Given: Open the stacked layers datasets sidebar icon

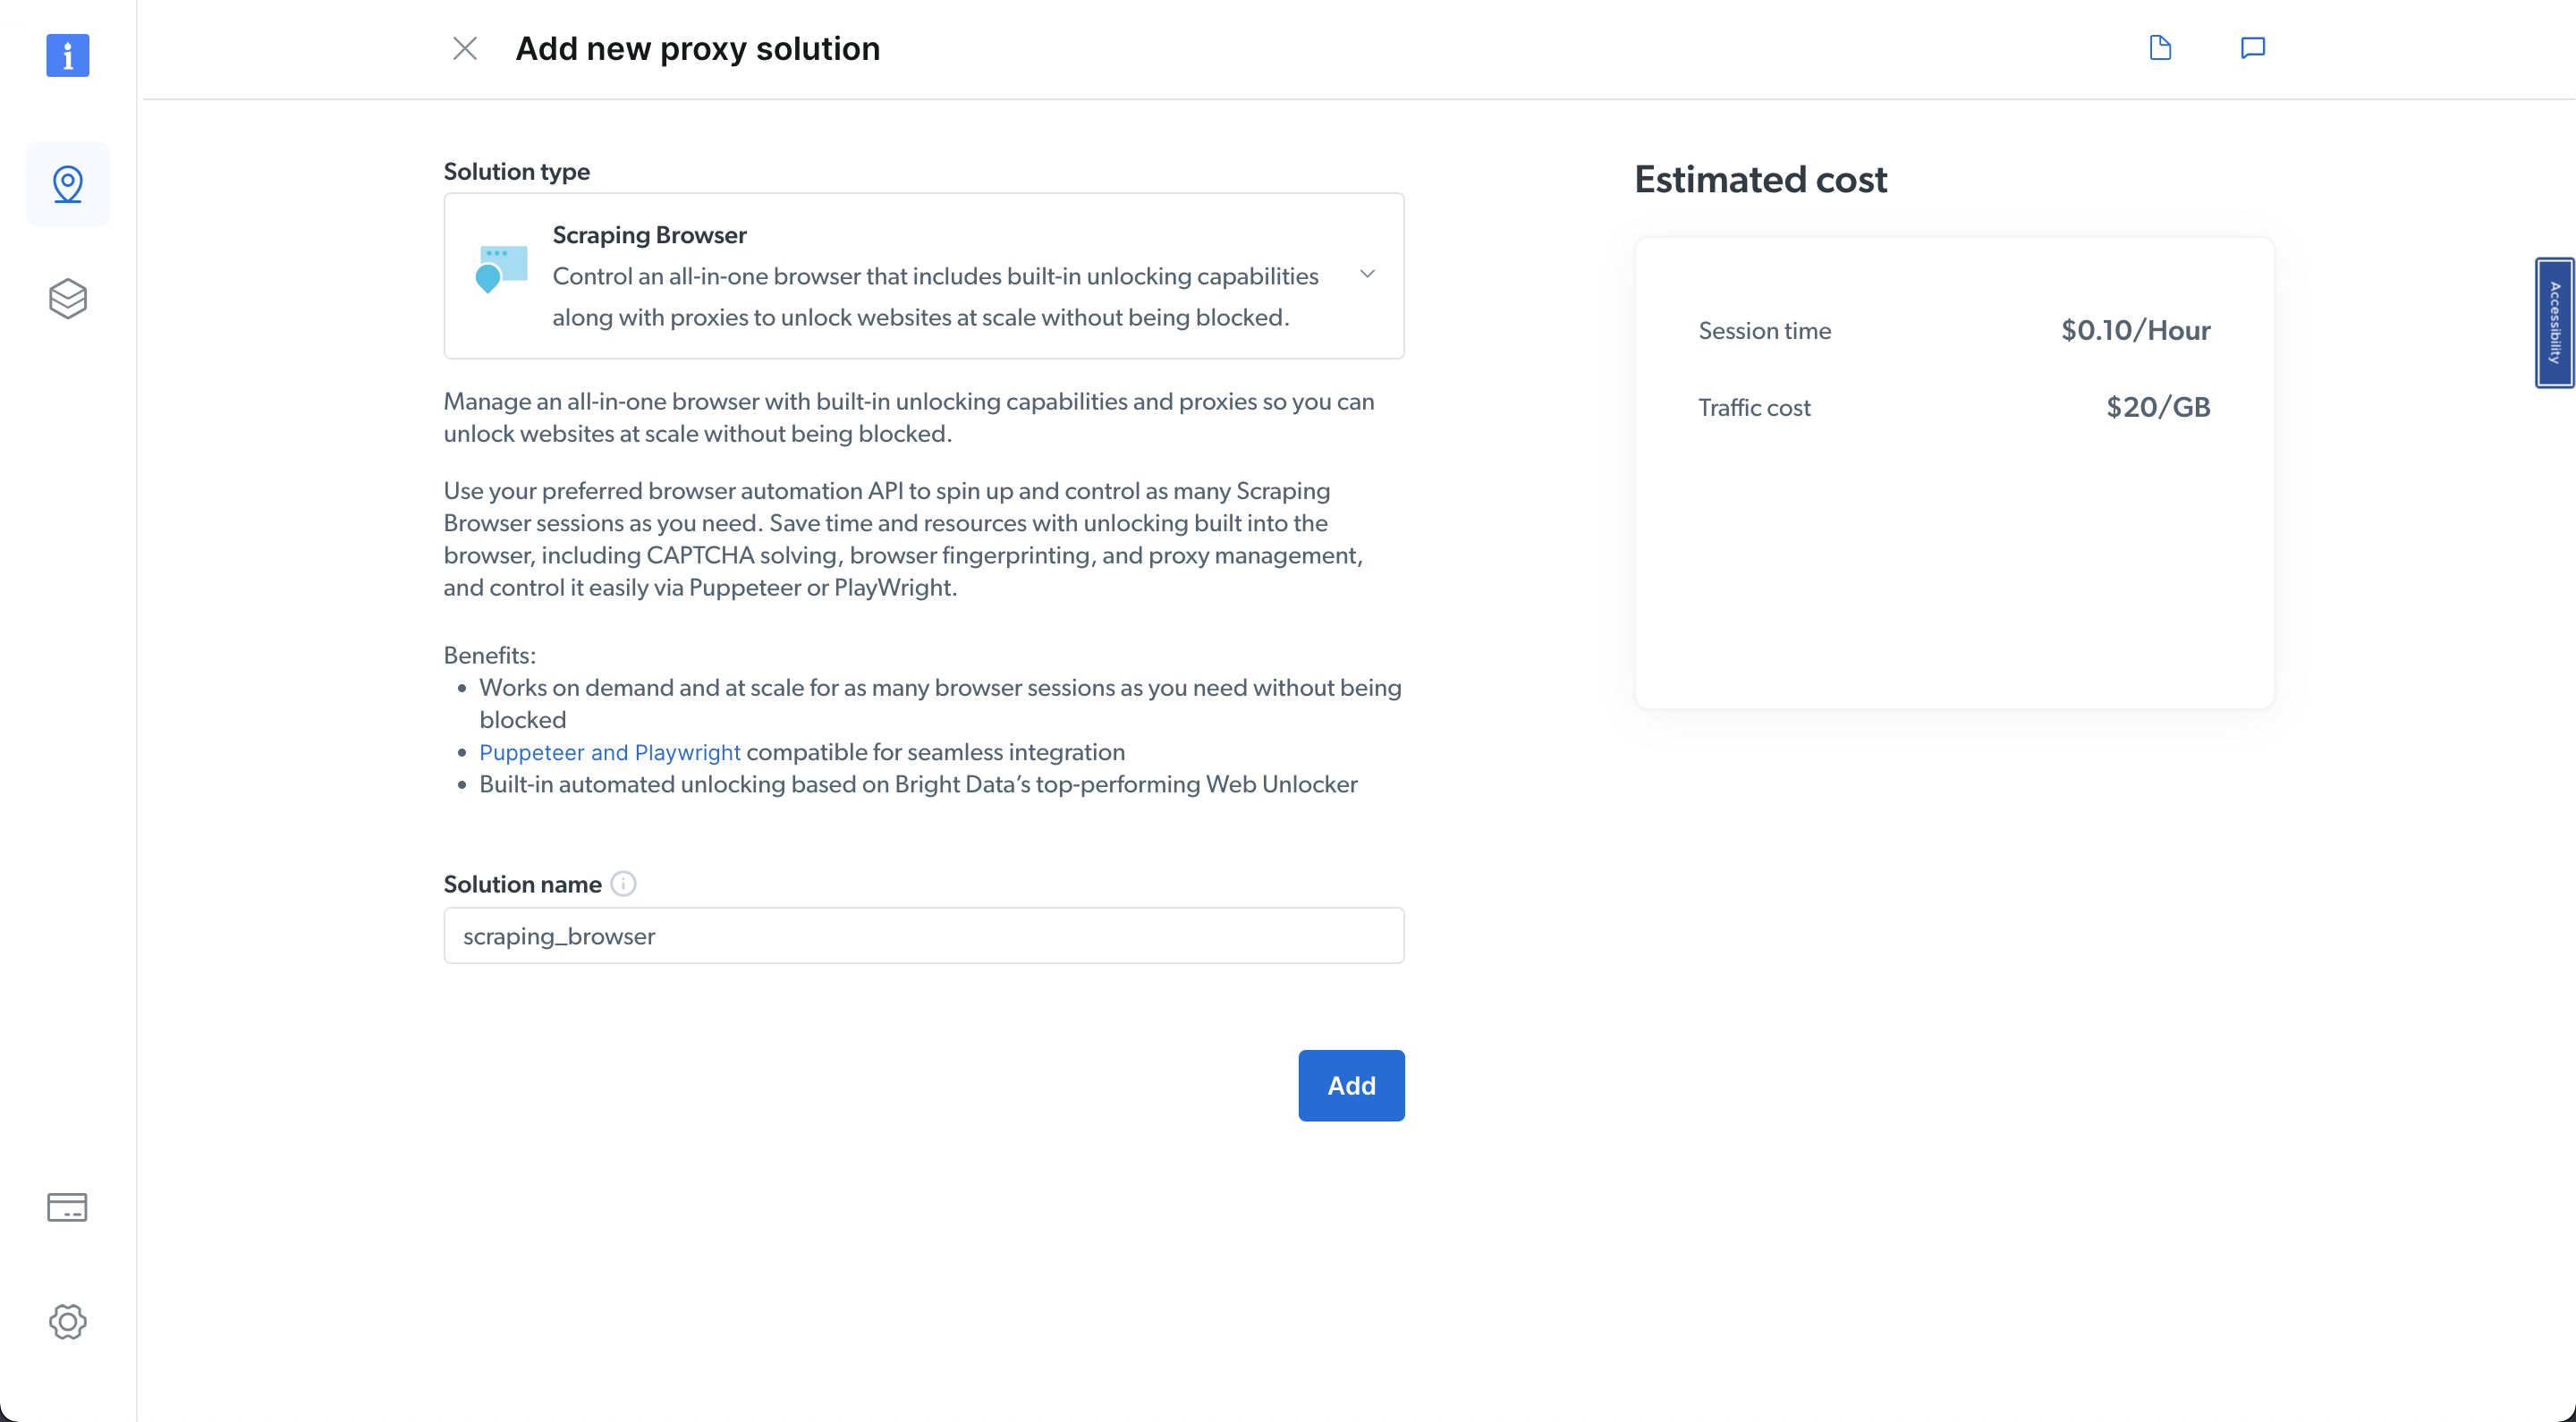Looking at the screenshot, I should tap(67, 298).
